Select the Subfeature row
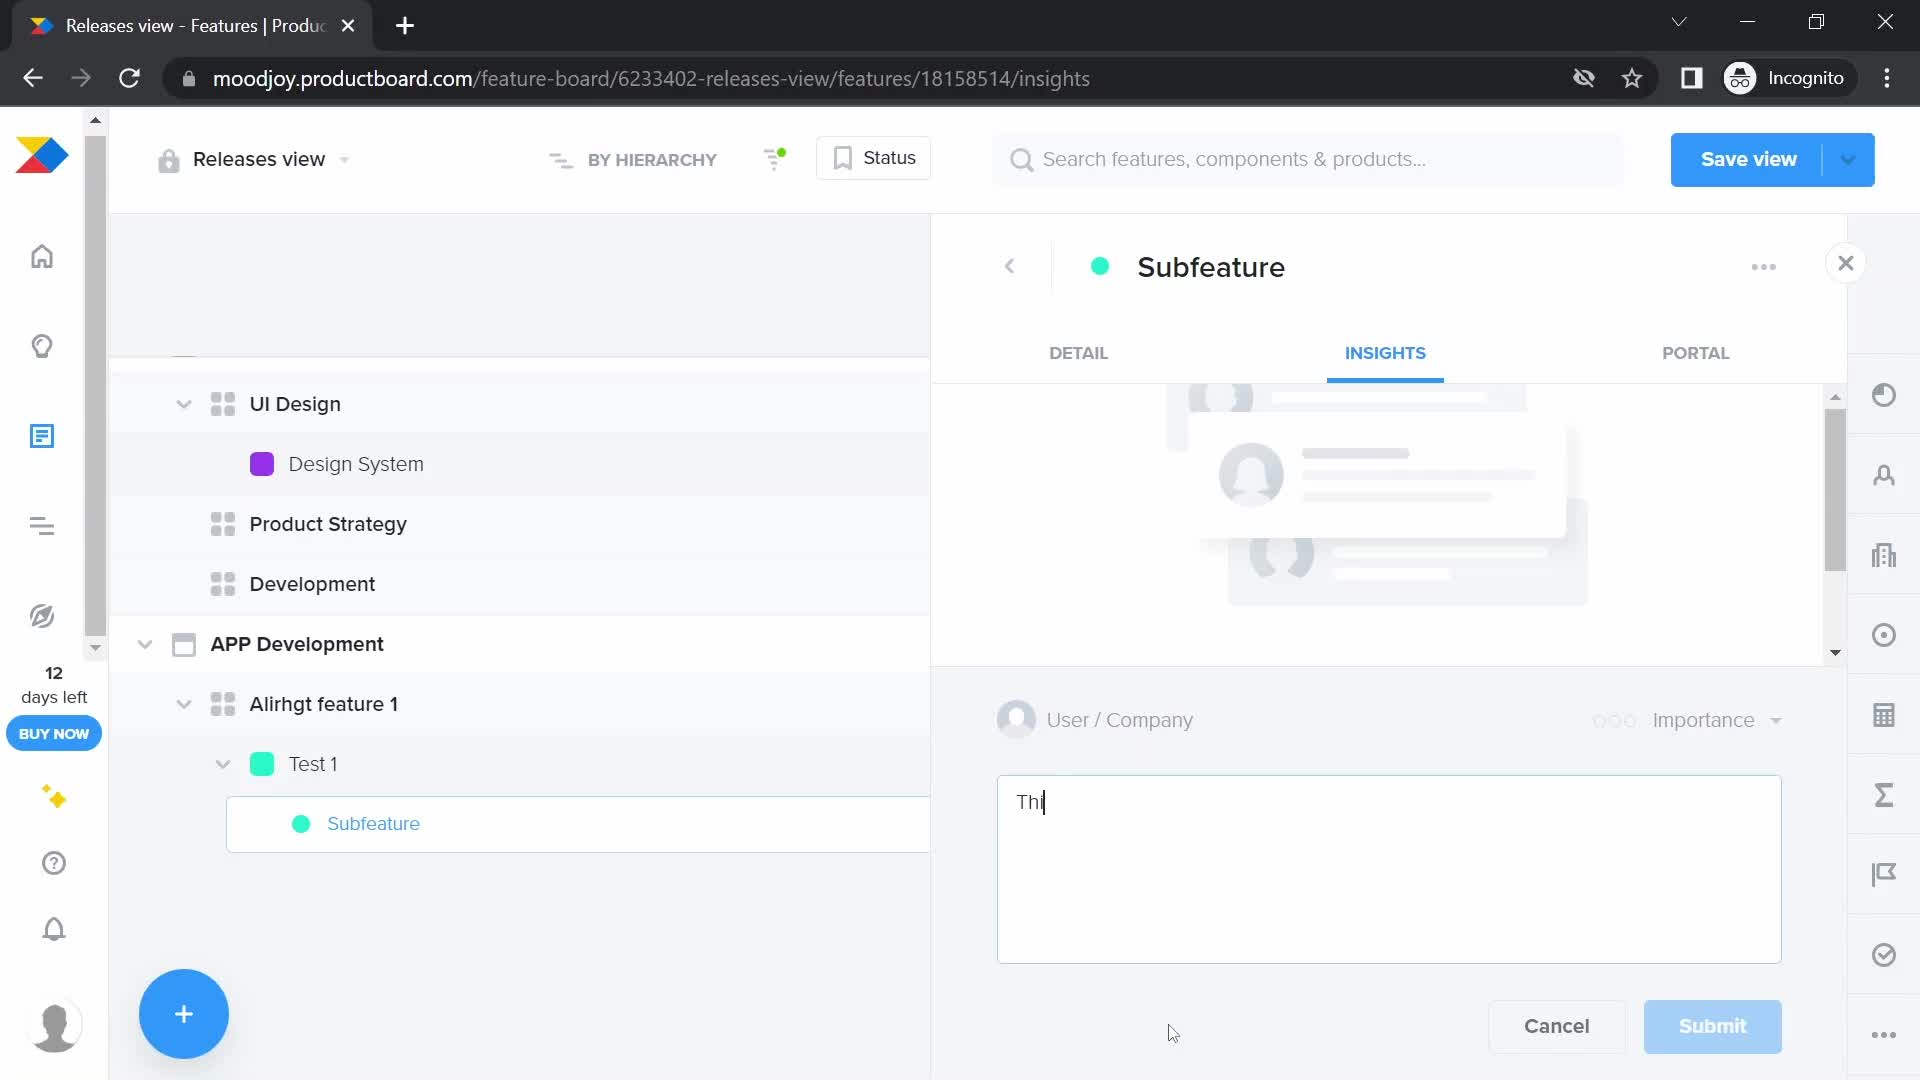 [x=578, y=824]
